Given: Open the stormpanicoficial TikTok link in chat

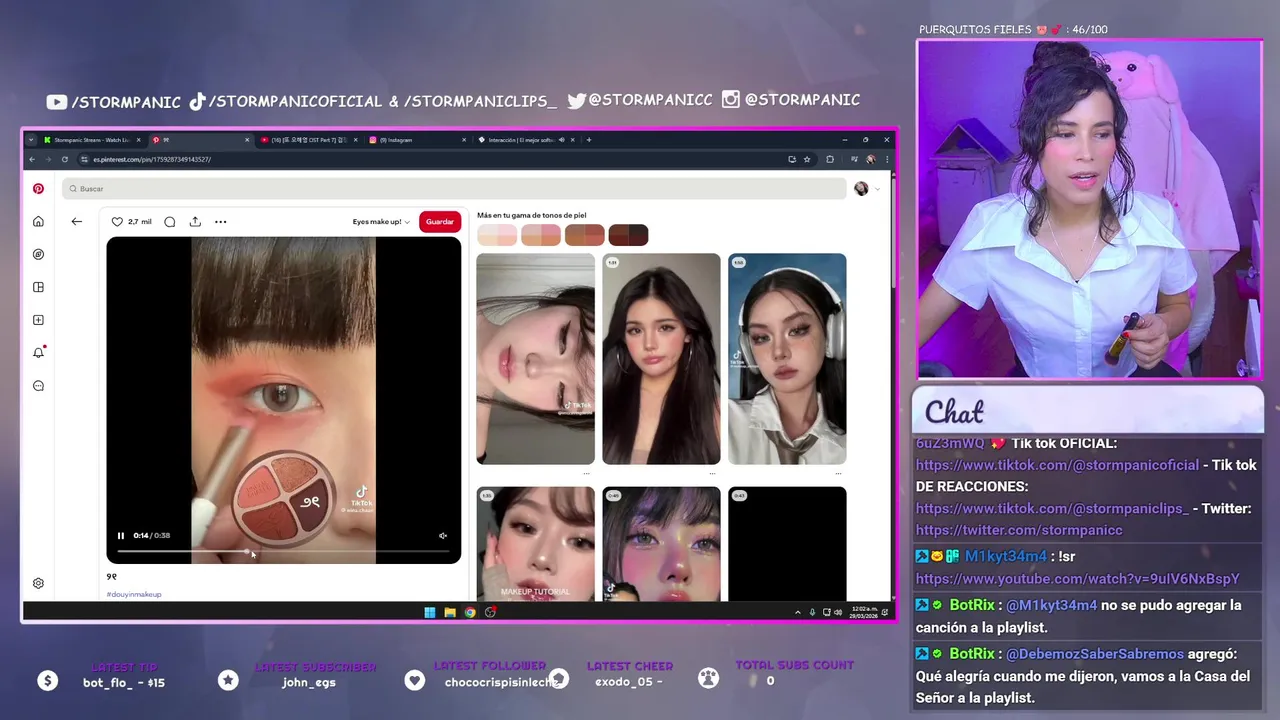Looking at the screenshot, I should pos(1057,465).
